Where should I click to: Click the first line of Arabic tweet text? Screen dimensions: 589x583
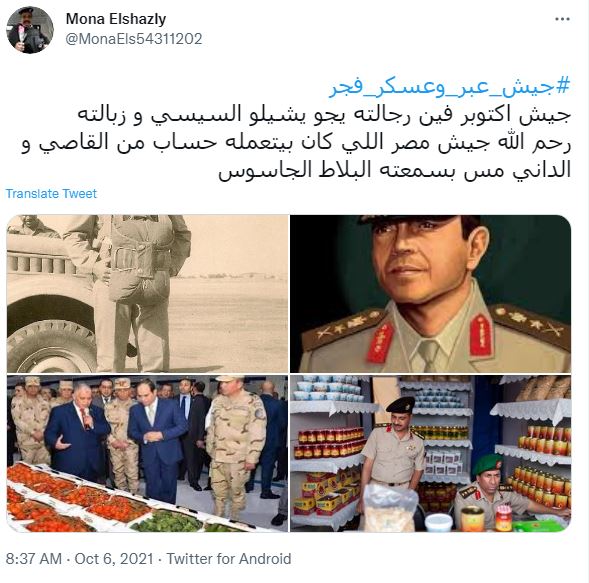[324, 115]
